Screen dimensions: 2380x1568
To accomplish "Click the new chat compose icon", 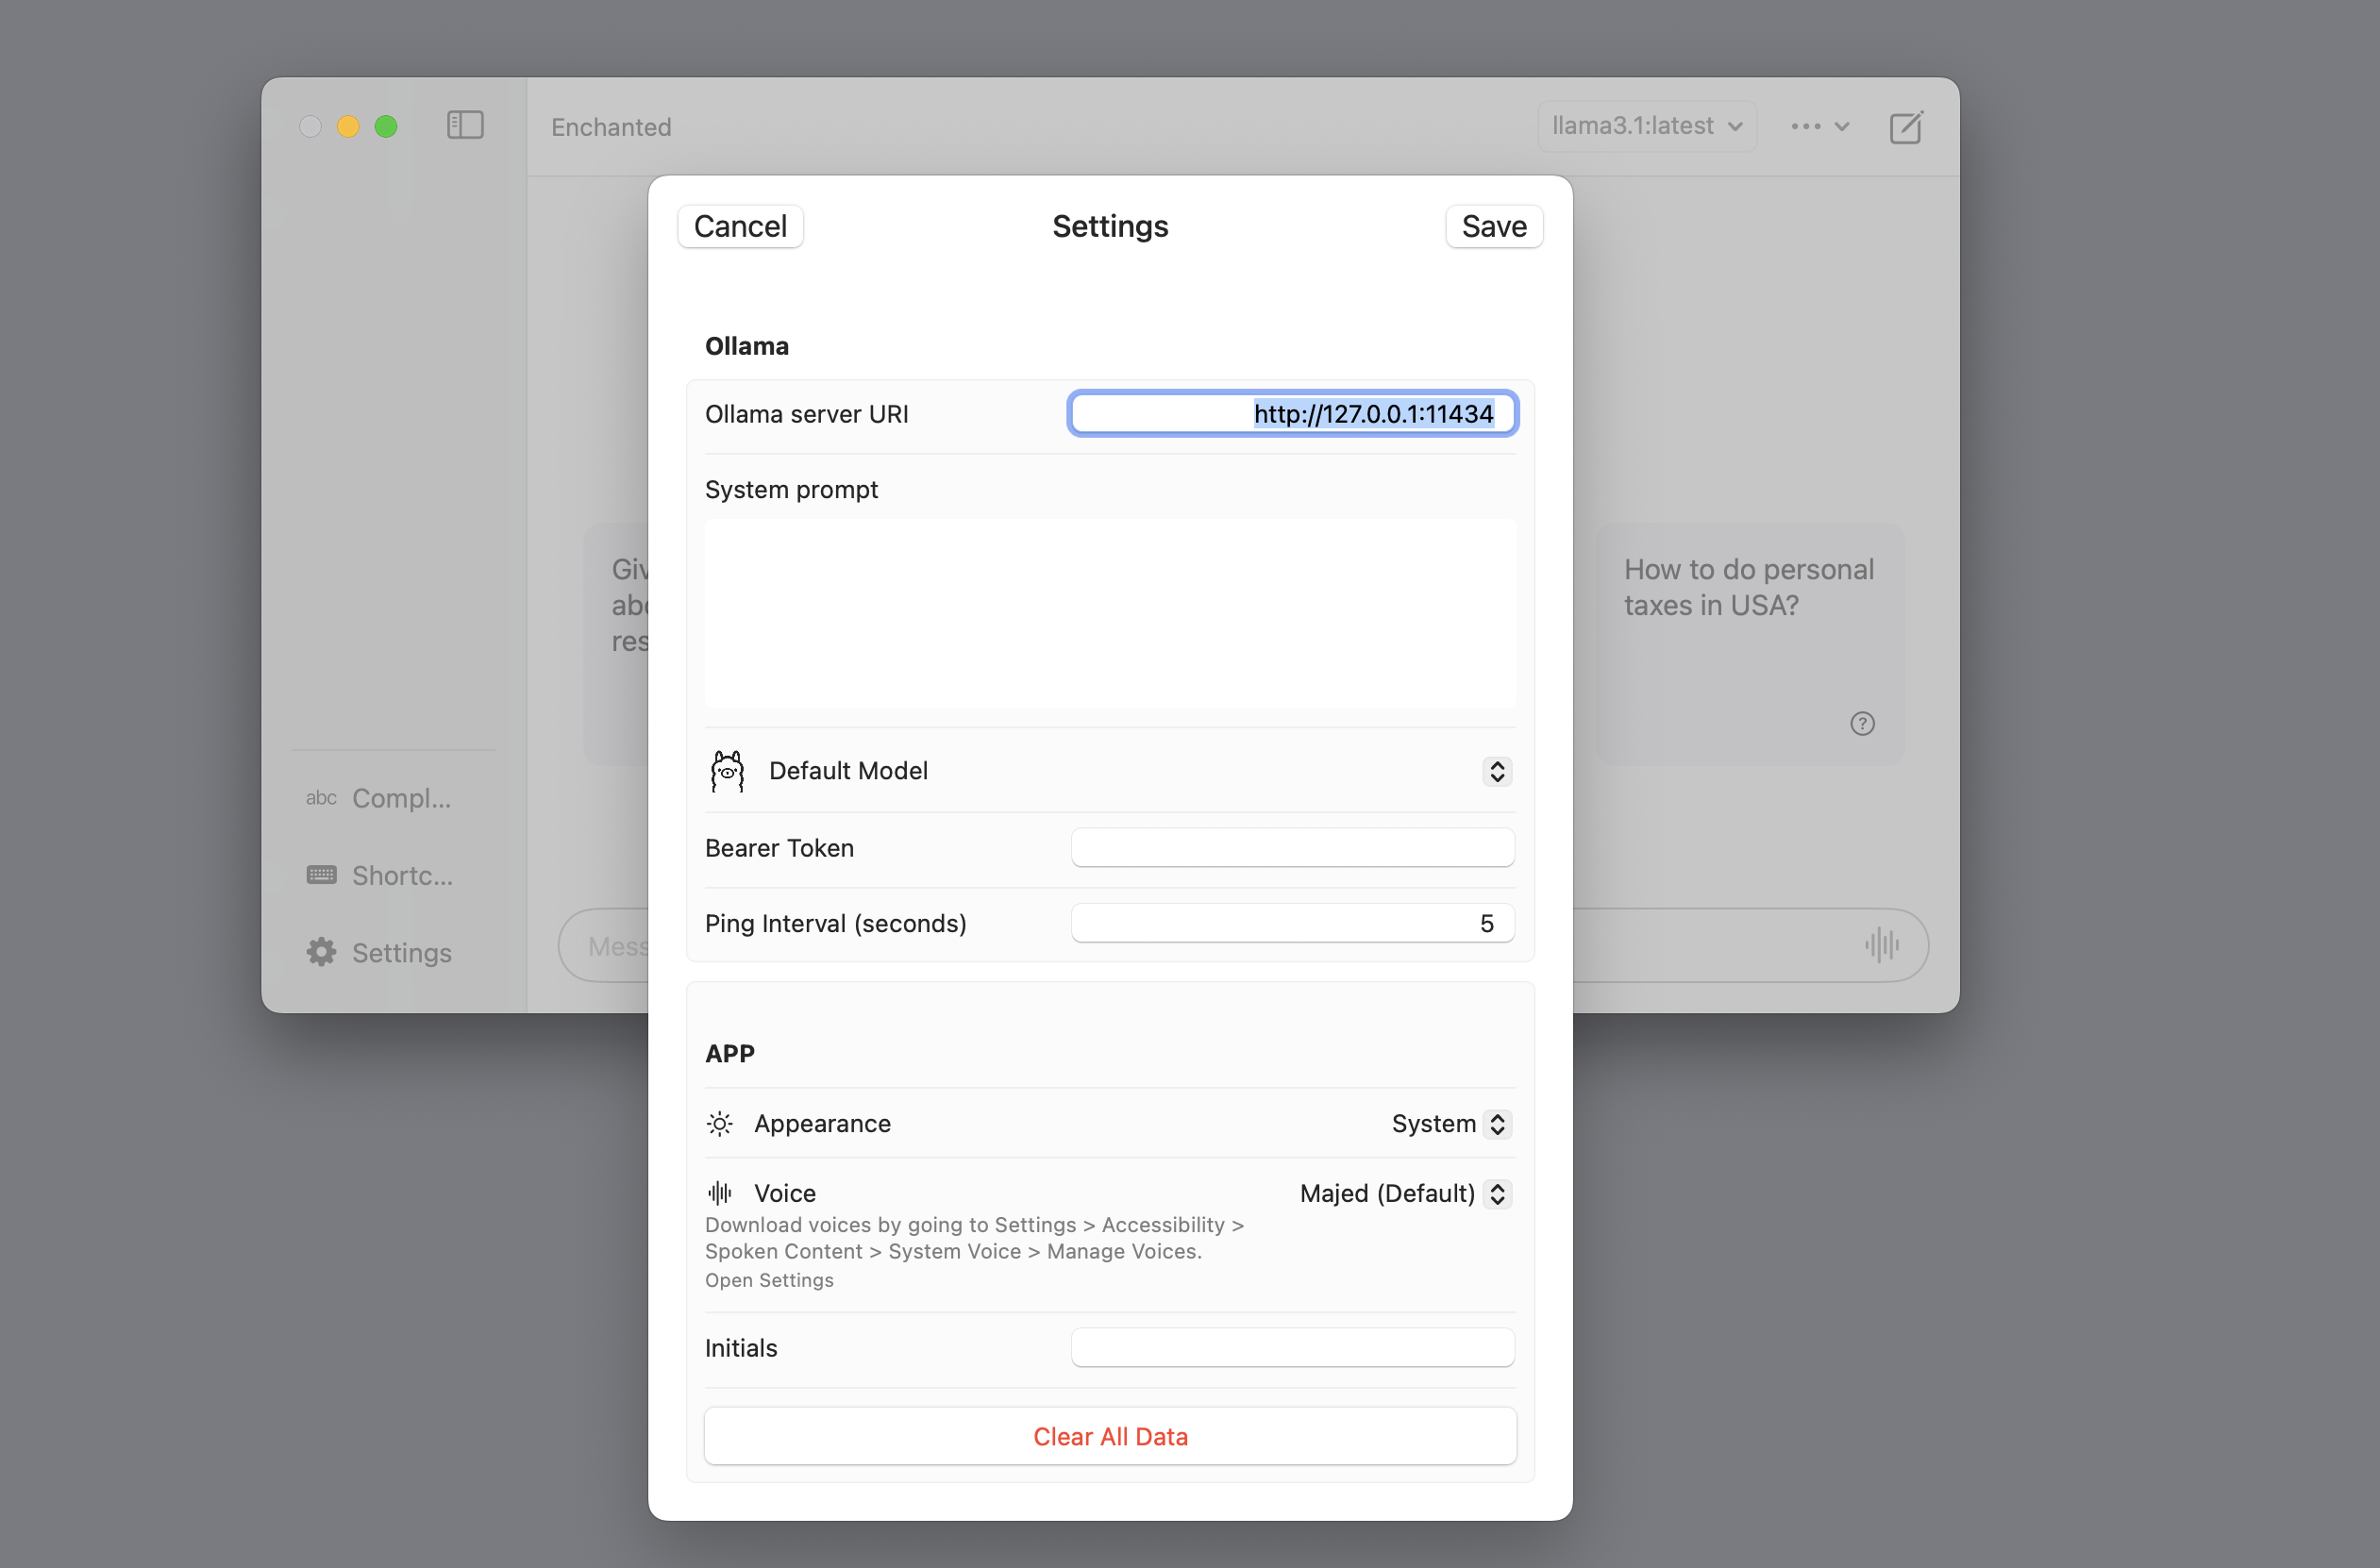I will [x=1906, y=127].
